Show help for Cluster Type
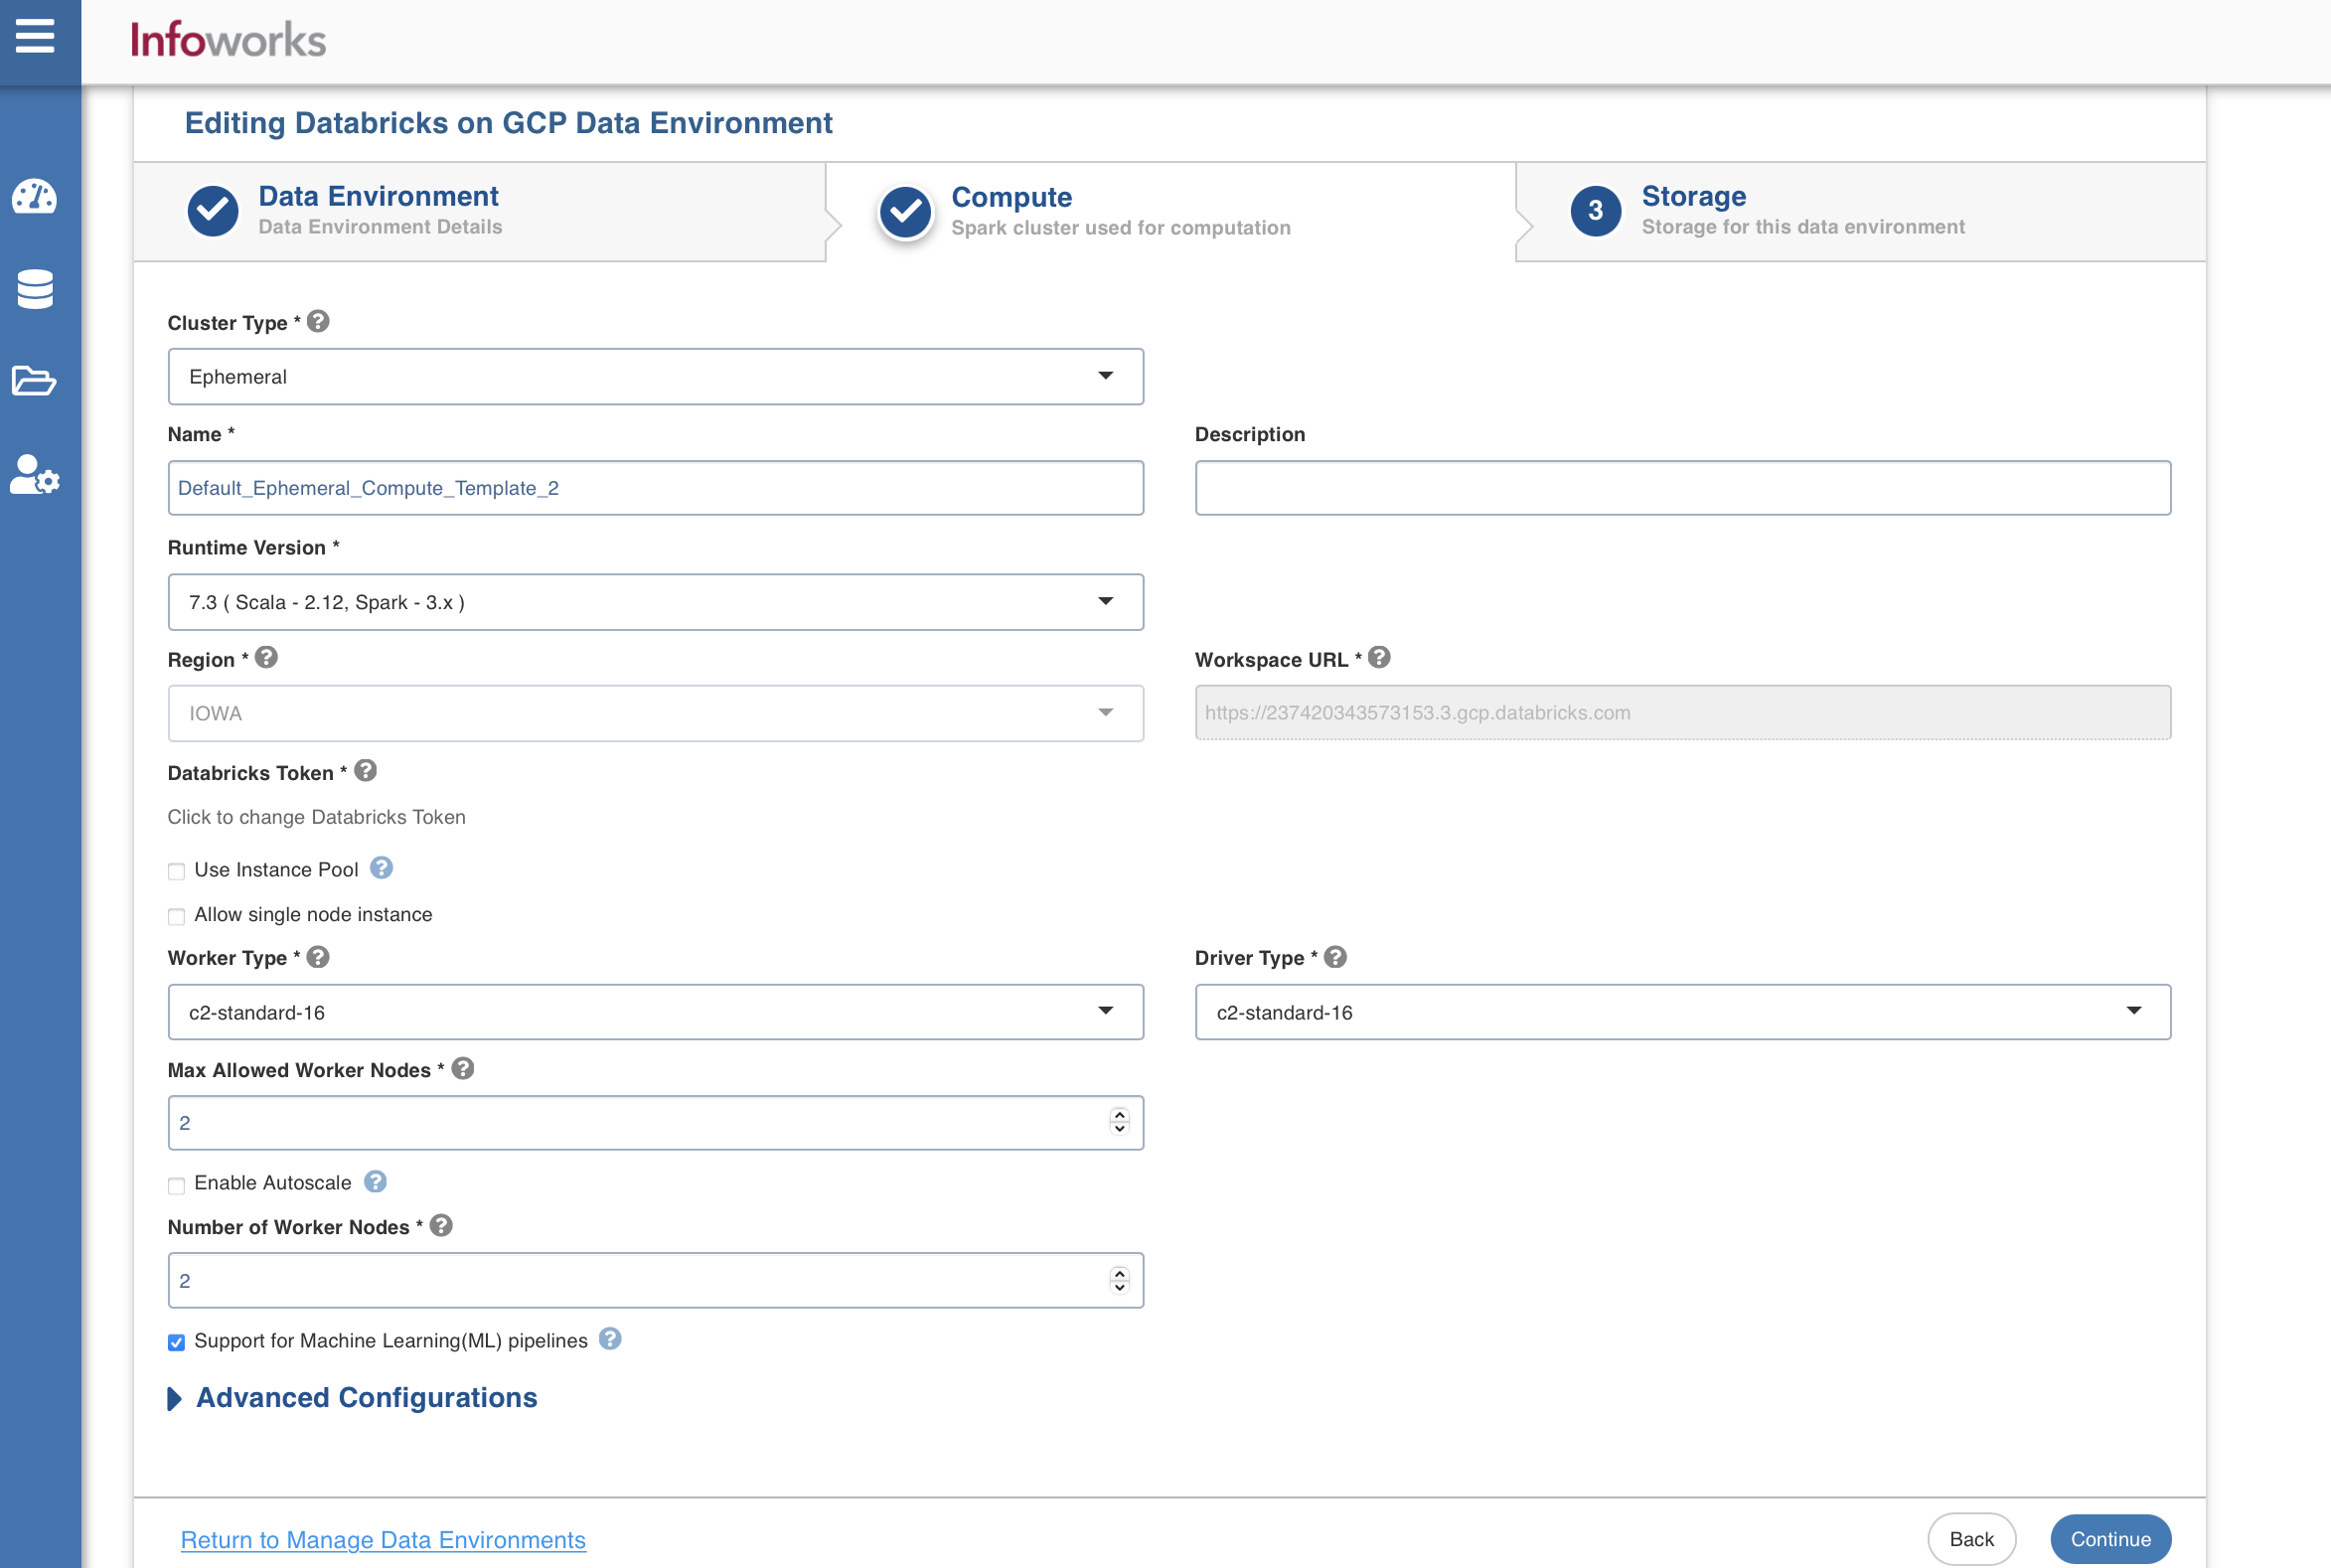 pyautogui.click(x=318, y=321)
